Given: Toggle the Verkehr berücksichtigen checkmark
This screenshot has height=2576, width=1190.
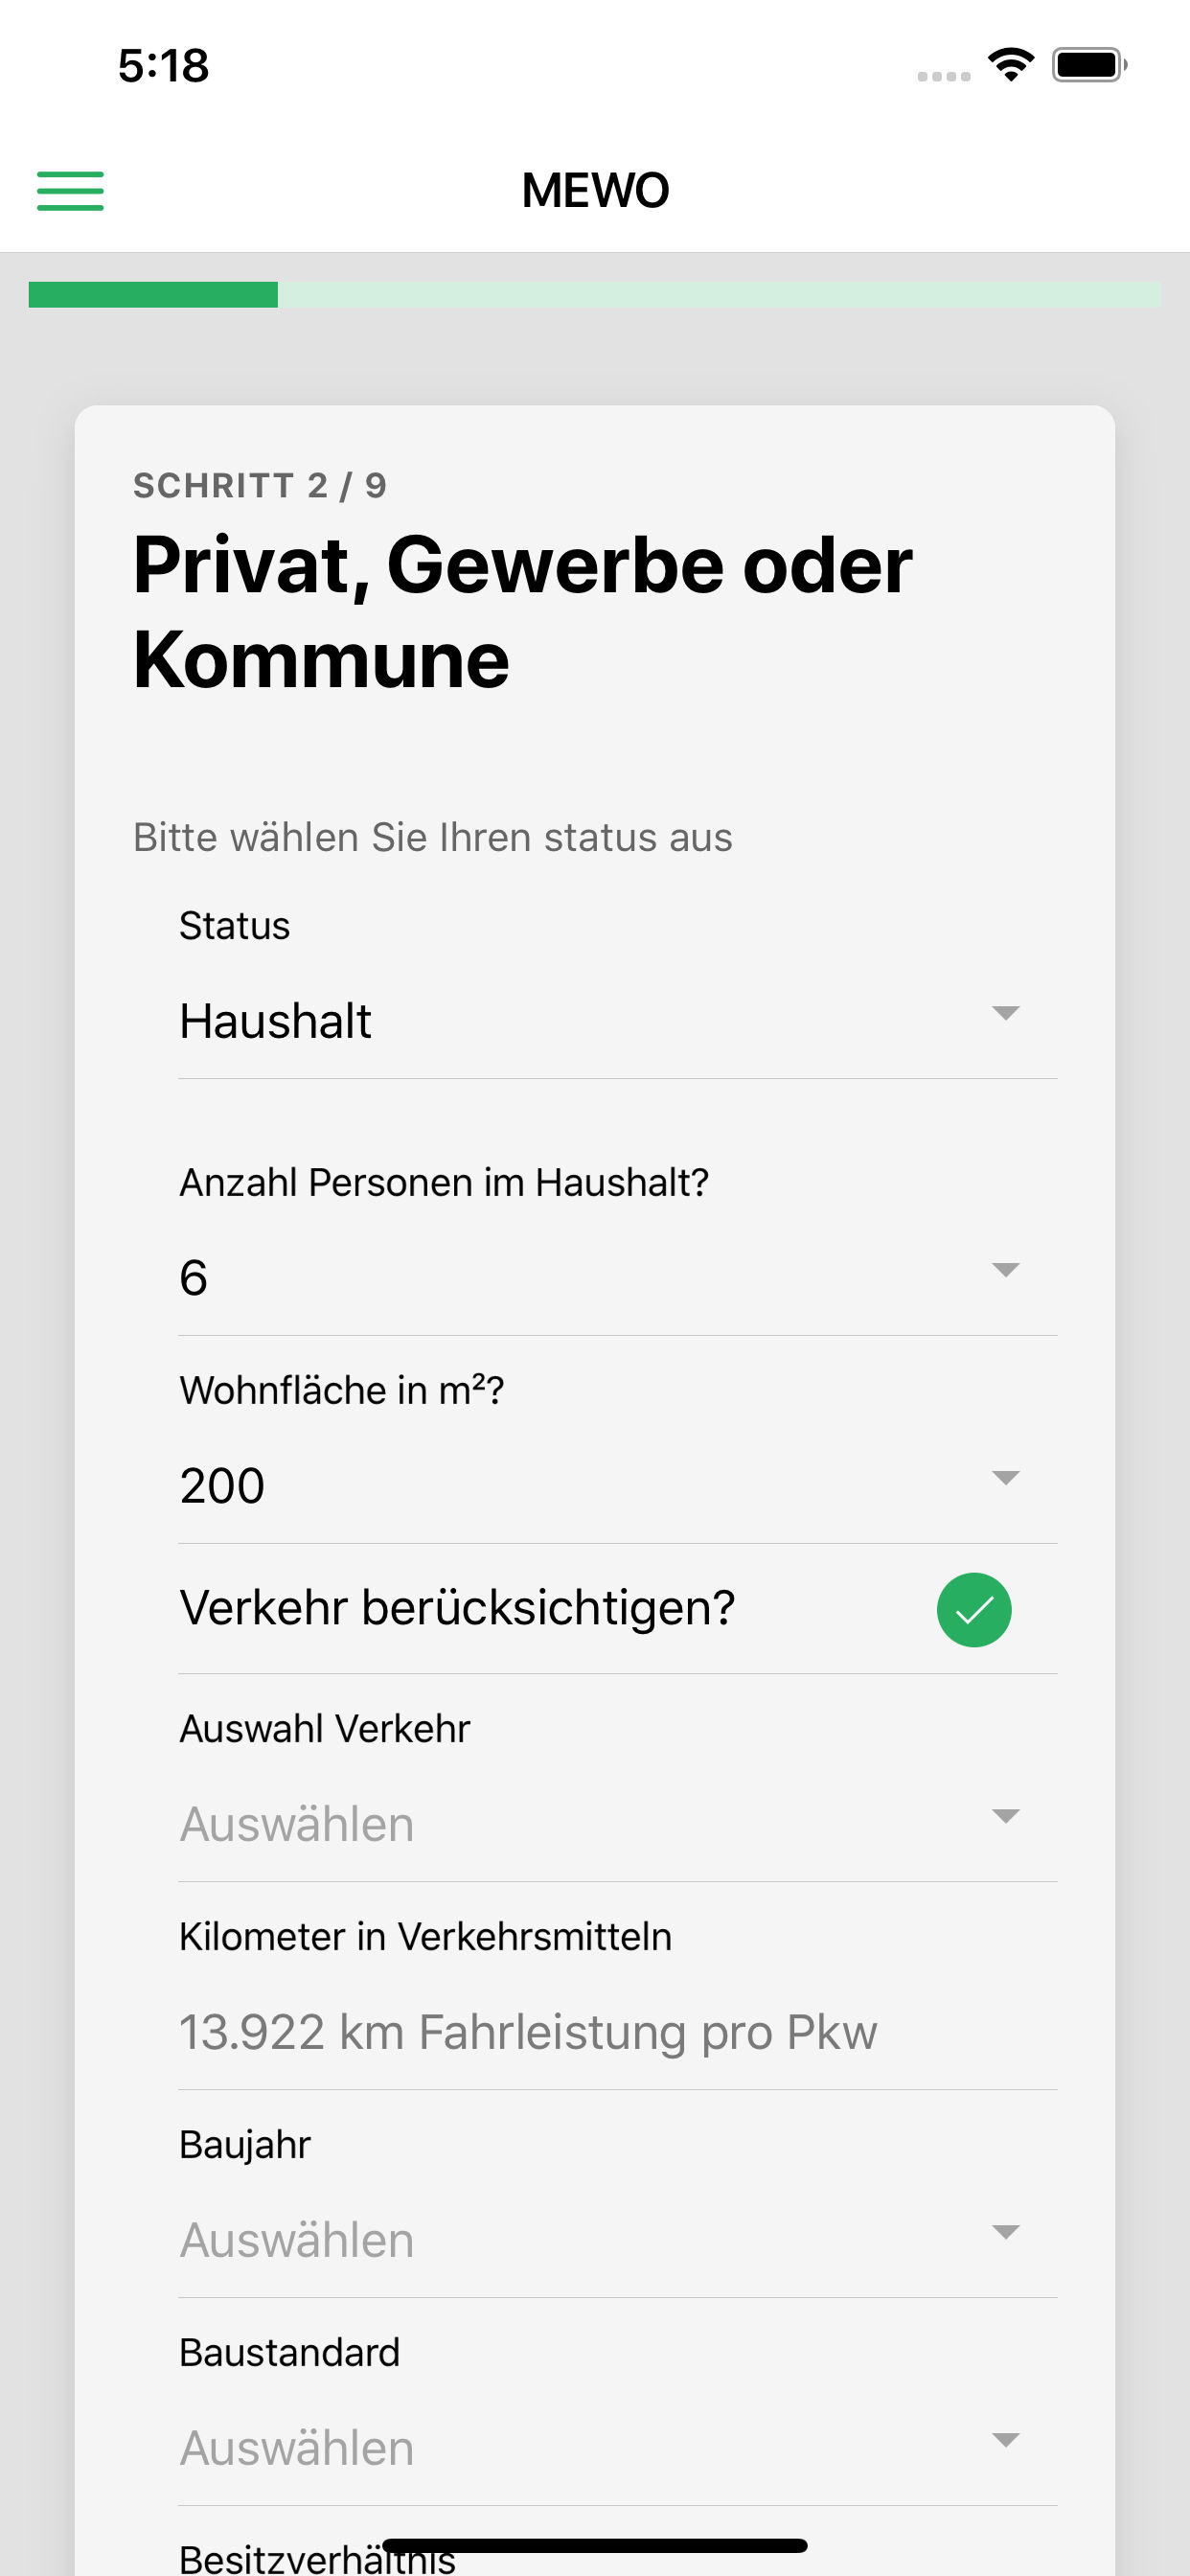Looking at the screenshot, I should pyautogui.click(x=973, y=1609).
